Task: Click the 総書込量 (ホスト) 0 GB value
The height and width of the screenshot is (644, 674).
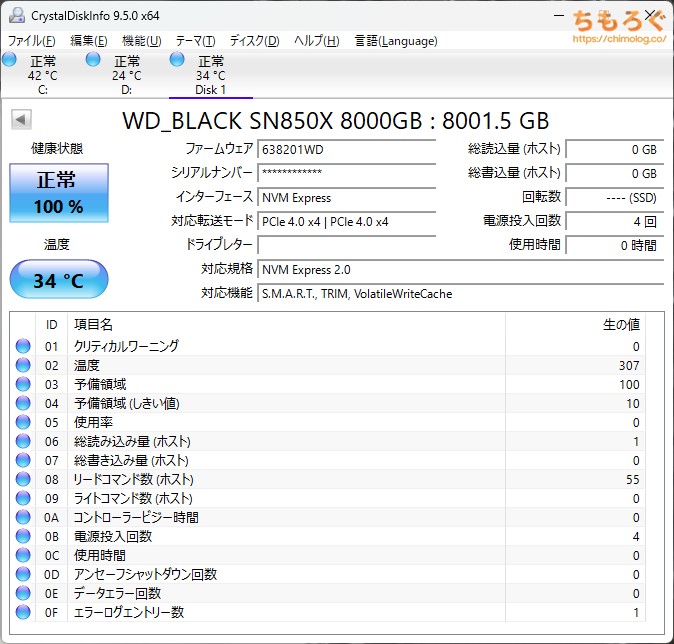Action: (615, 173)
